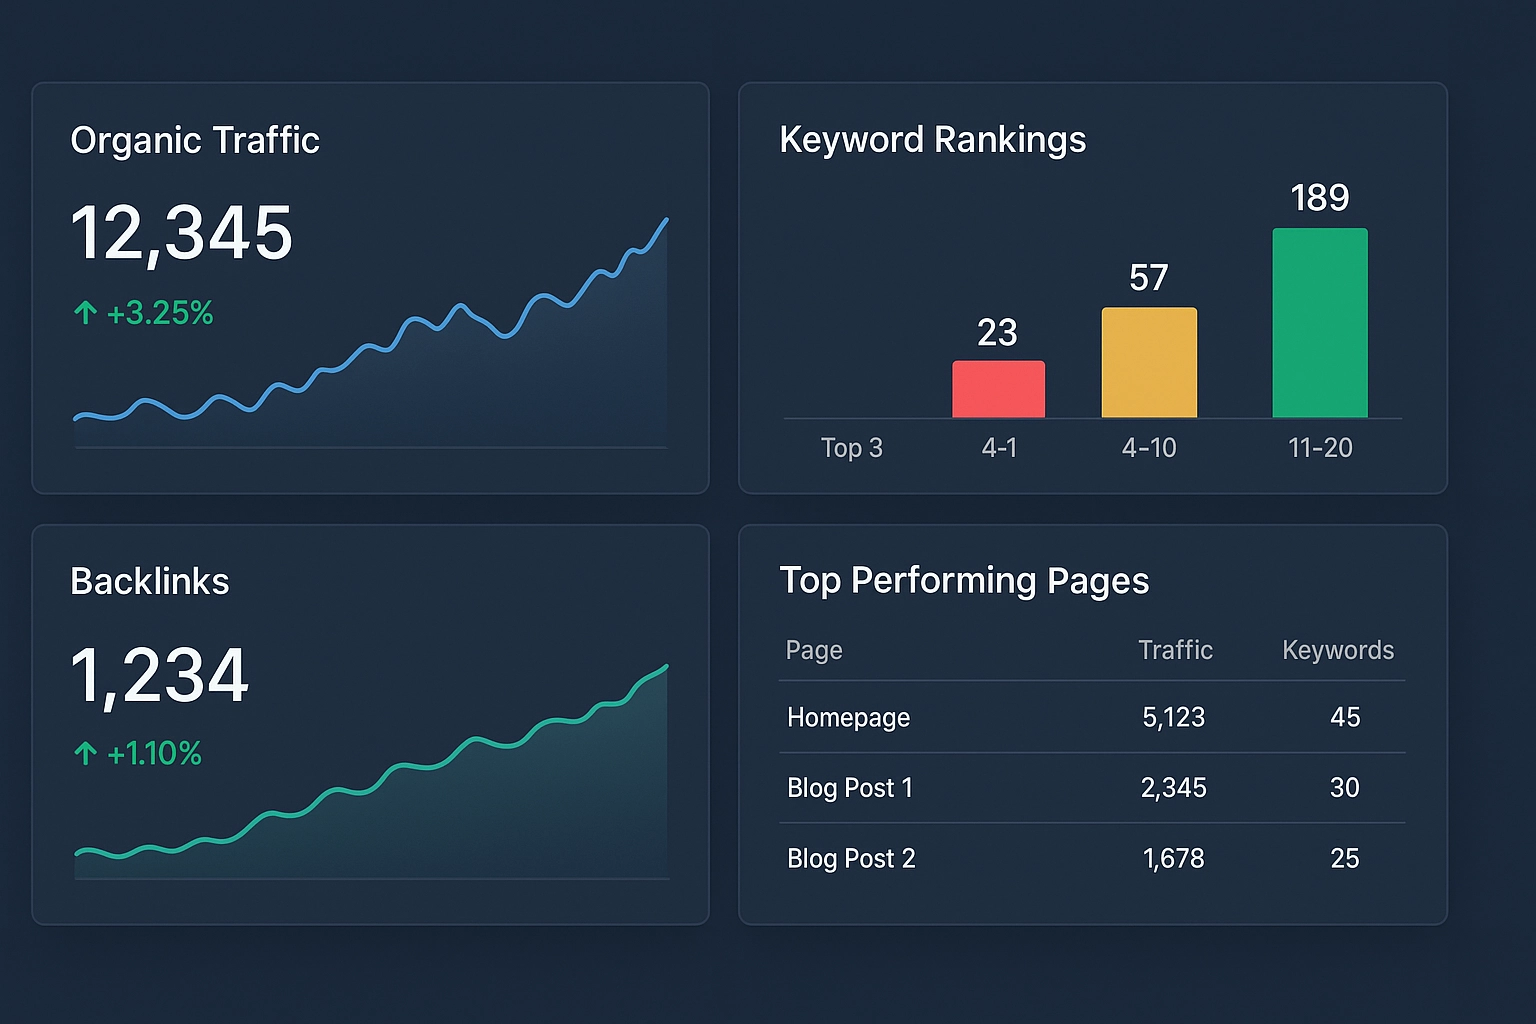This screenshot has height=1024, width=1536.
Task: Click the green up arrow beside +1.10%
Action: point(85,754)
